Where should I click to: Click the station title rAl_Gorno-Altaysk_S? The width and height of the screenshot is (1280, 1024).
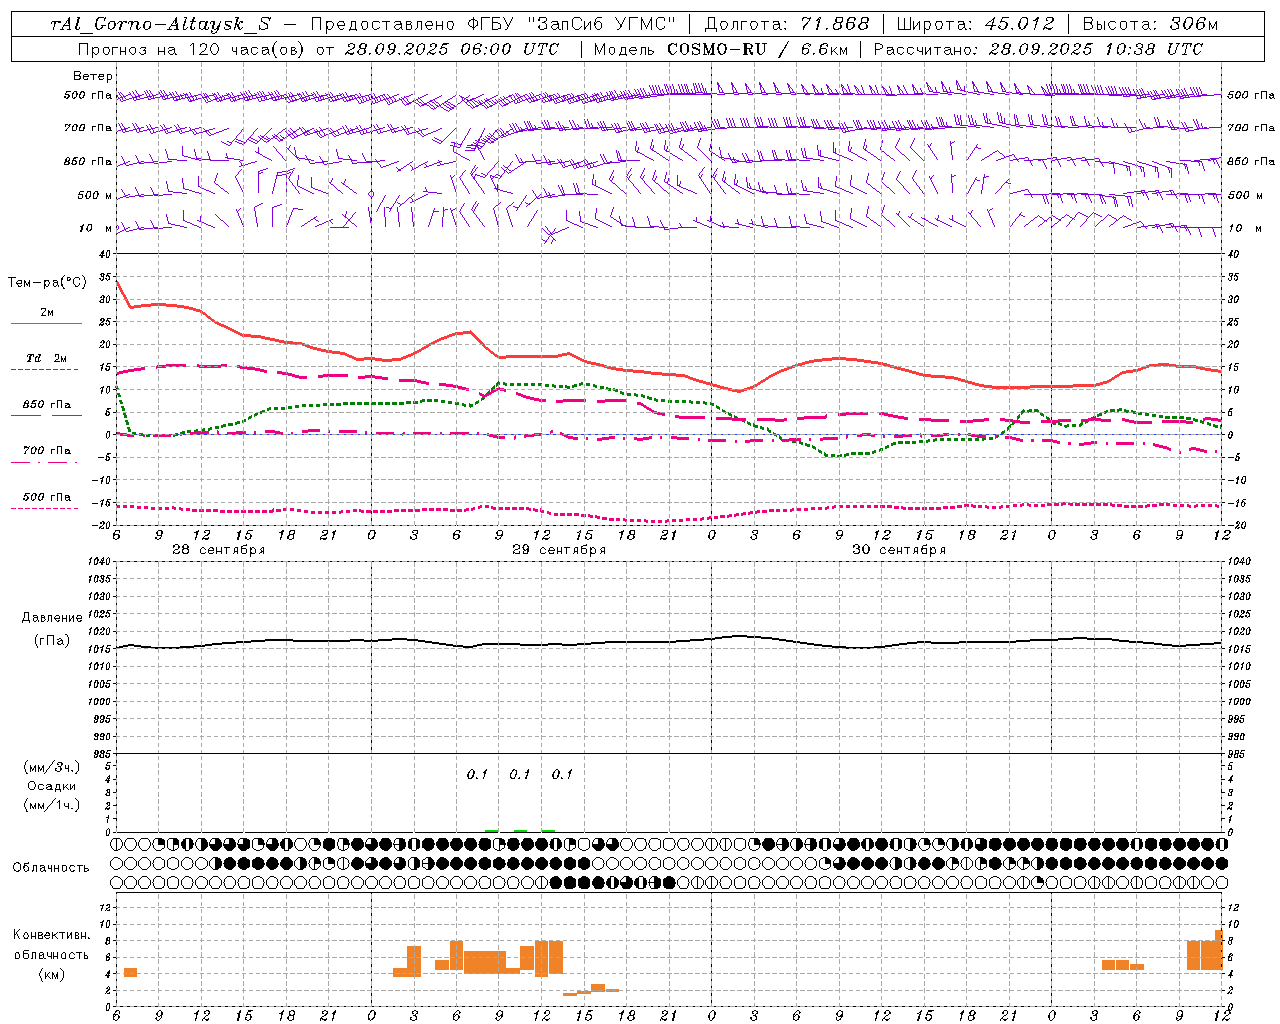click(x=160, y=24)
